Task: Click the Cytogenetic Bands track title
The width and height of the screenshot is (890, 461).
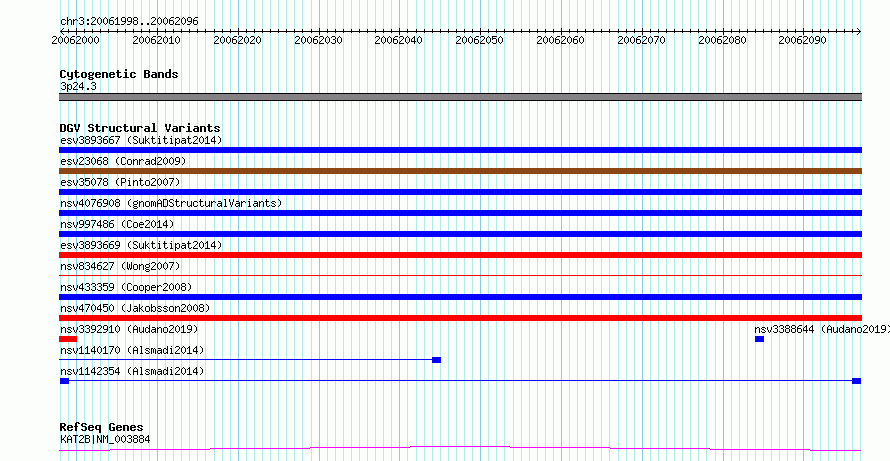Action: pyautogui.click(x=119, y=74)
